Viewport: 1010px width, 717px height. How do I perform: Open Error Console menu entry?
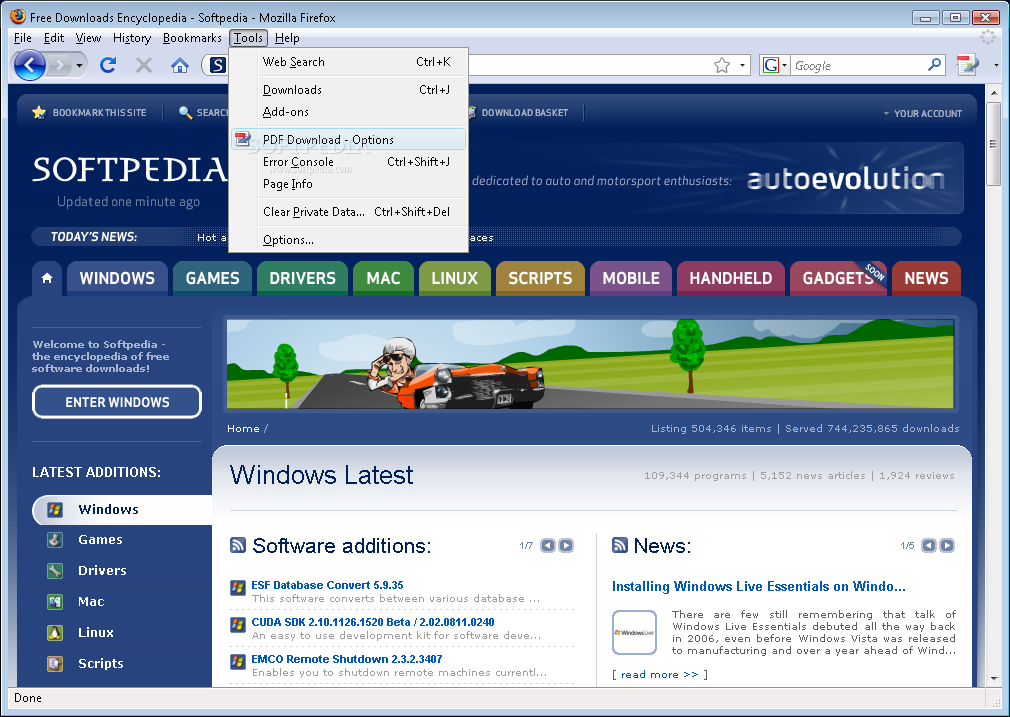[348, 162]
